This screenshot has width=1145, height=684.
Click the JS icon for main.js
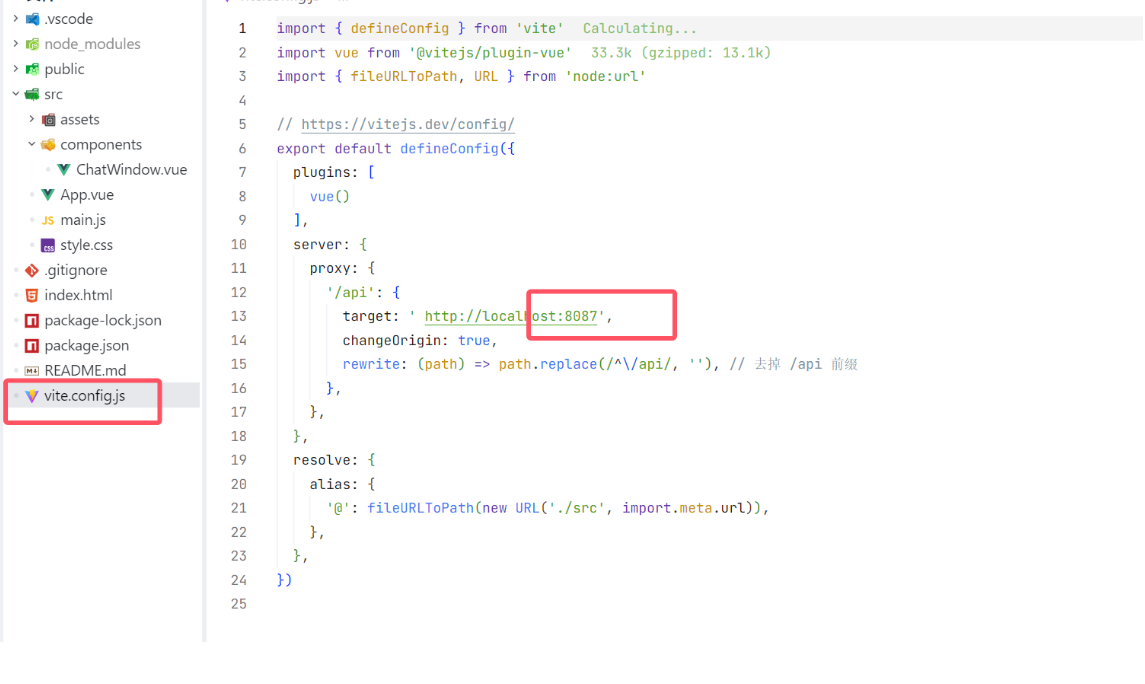[48, 220]
